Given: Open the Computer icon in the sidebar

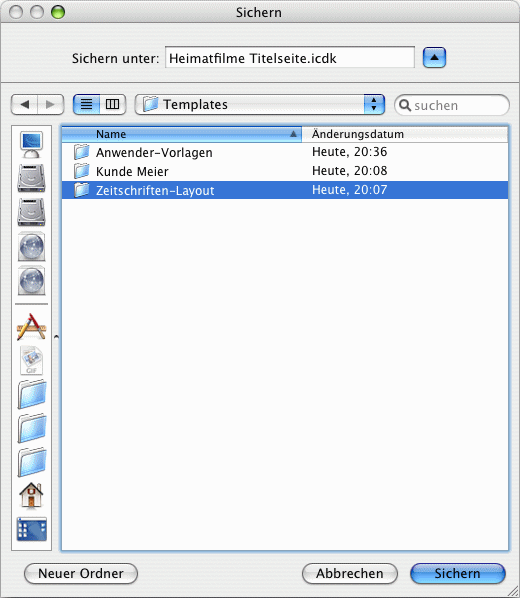Looking at the screenshot, I should tap(31, 145).
